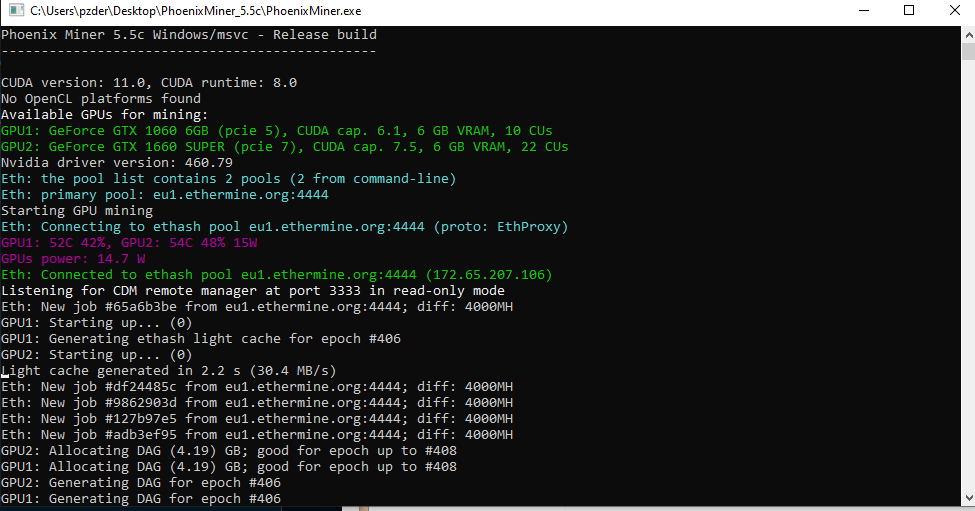Image resolution: width=975 pixels, height=511 pixels.
Task: Click the 'CUDA version: 11.0' line
Action: (149, 83)
